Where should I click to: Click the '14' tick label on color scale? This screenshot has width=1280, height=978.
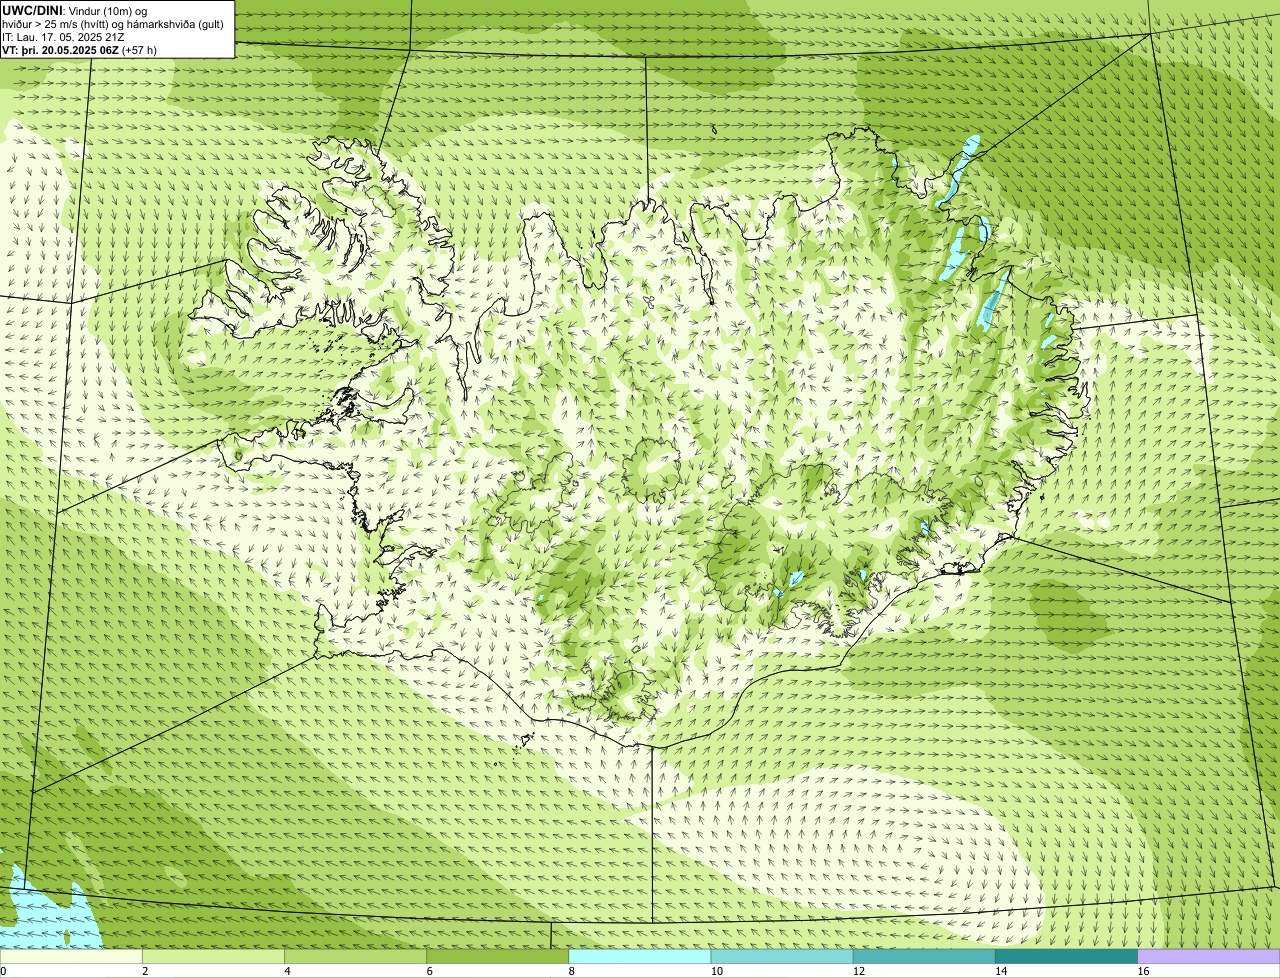point(1001,971)
